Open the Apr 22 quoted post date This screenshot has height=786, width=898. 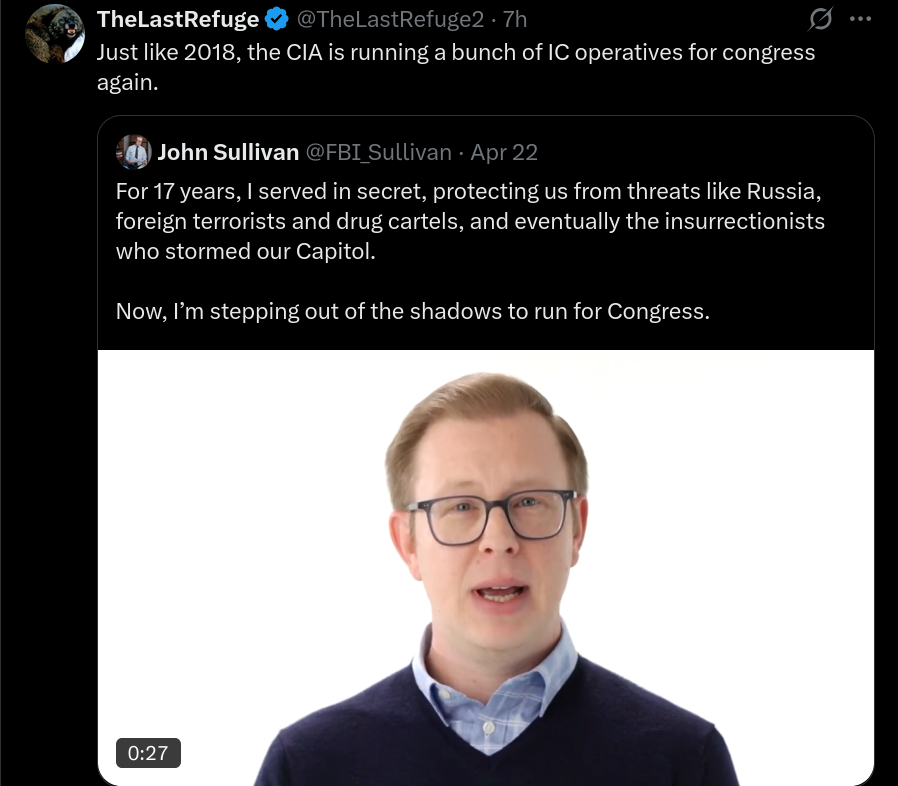click(504, 152)
